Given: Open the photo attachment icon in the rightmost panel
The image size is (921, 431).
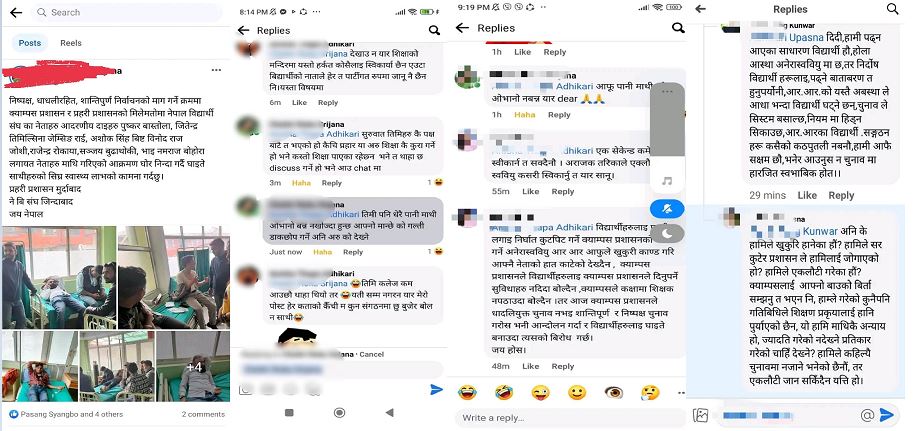Looking at the screenshot, I should [700, 415].
